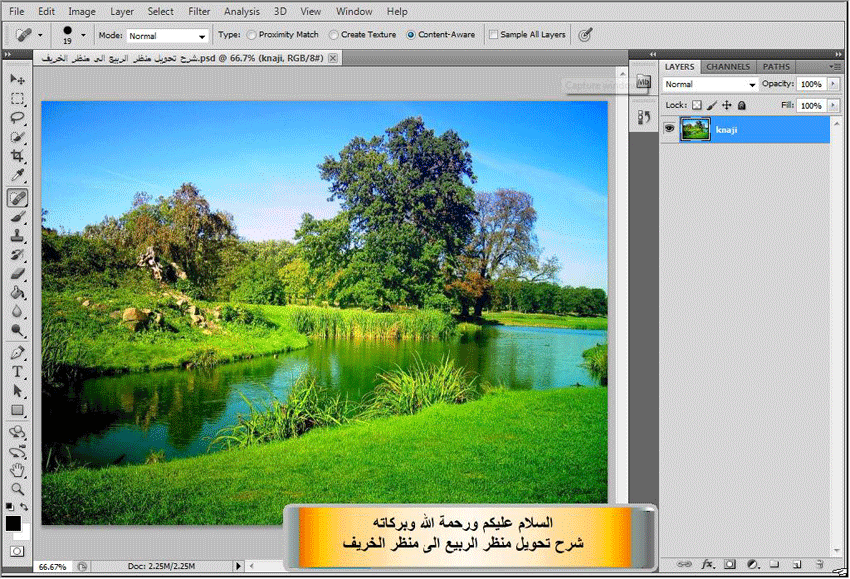Open the brush Mode dropdown

click(167, 36)
